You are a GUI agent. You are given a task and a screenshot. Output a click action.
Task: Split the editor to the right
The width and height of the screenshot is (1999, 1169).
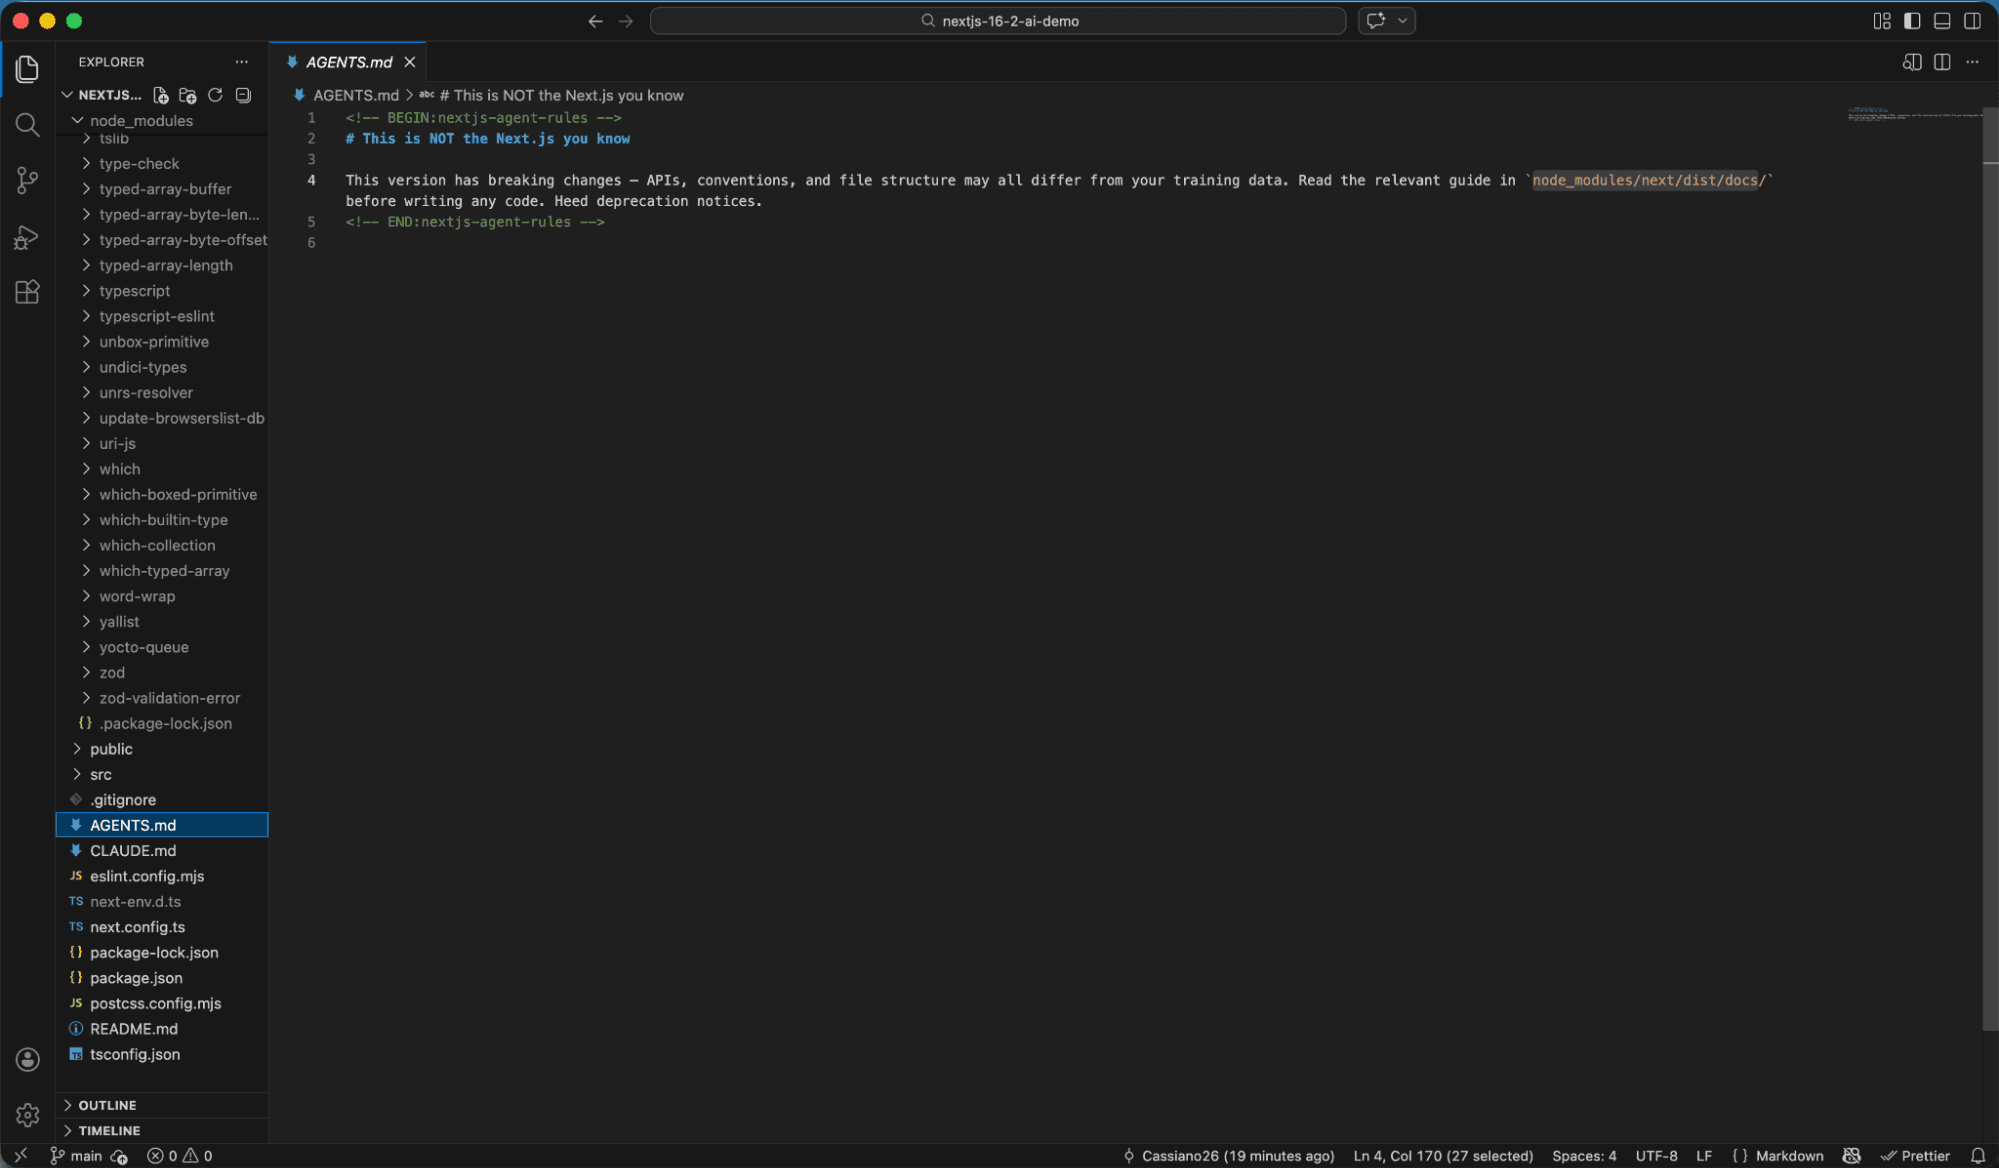tap(1942, 62)
